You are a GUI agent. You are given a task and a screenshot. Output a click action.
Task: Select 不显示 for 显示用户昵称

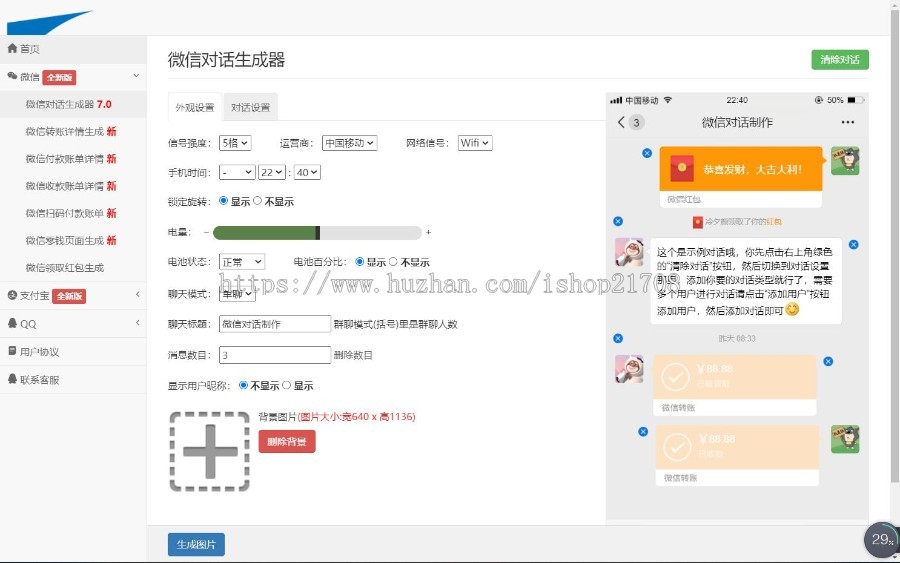pyautogui.click(x=243, y=385)
